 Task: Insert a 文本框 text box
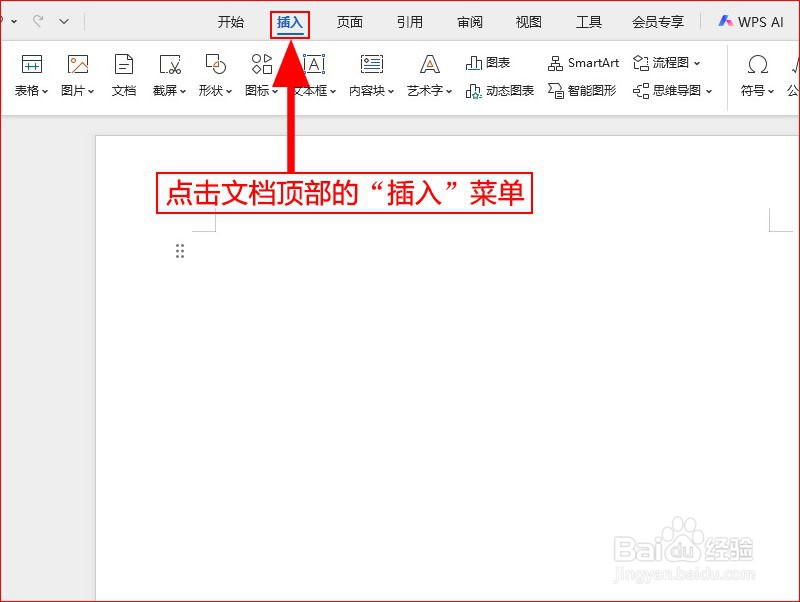pyautogui.click(x=313, y=75)
